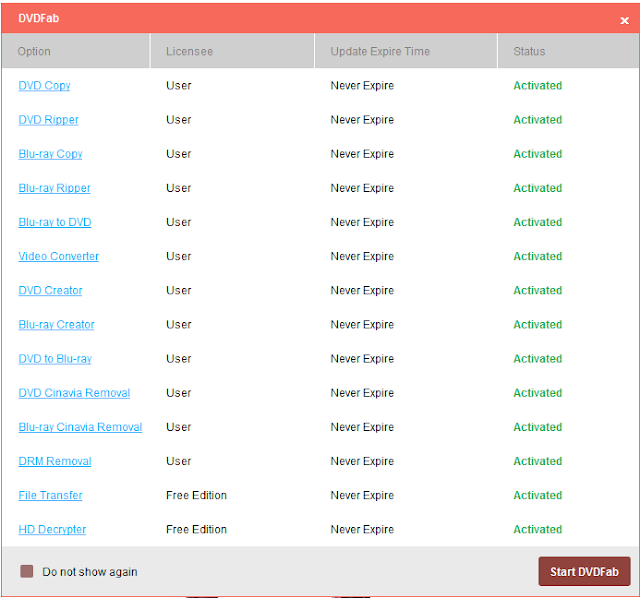Open the Video Converter link
Image resolution: width=640 pixels, height=598 pixels.
tap(59, 256)
